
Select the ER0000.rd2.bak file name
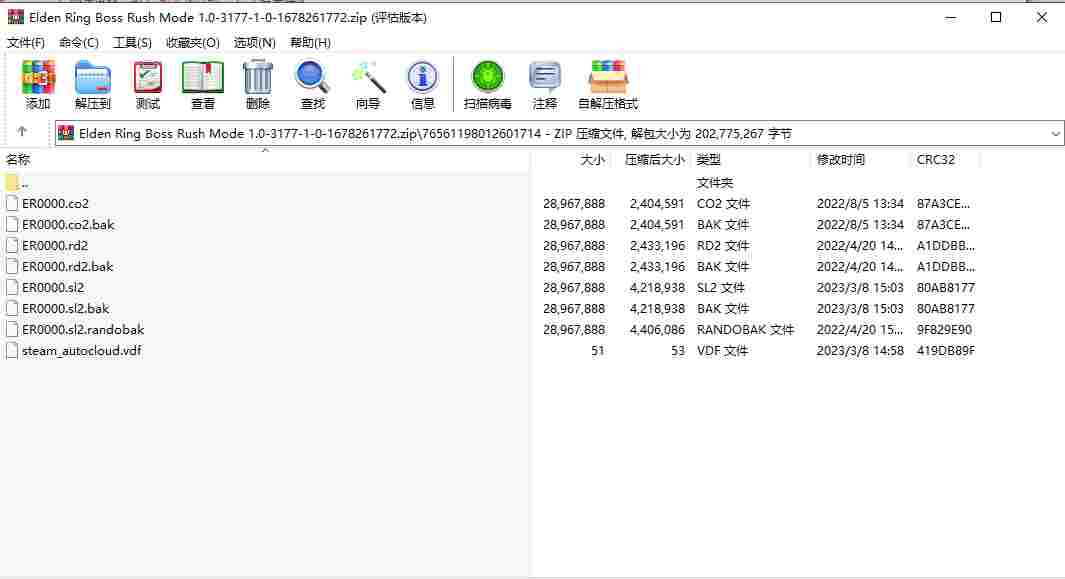pyautogui.click(x=67, y=266)
